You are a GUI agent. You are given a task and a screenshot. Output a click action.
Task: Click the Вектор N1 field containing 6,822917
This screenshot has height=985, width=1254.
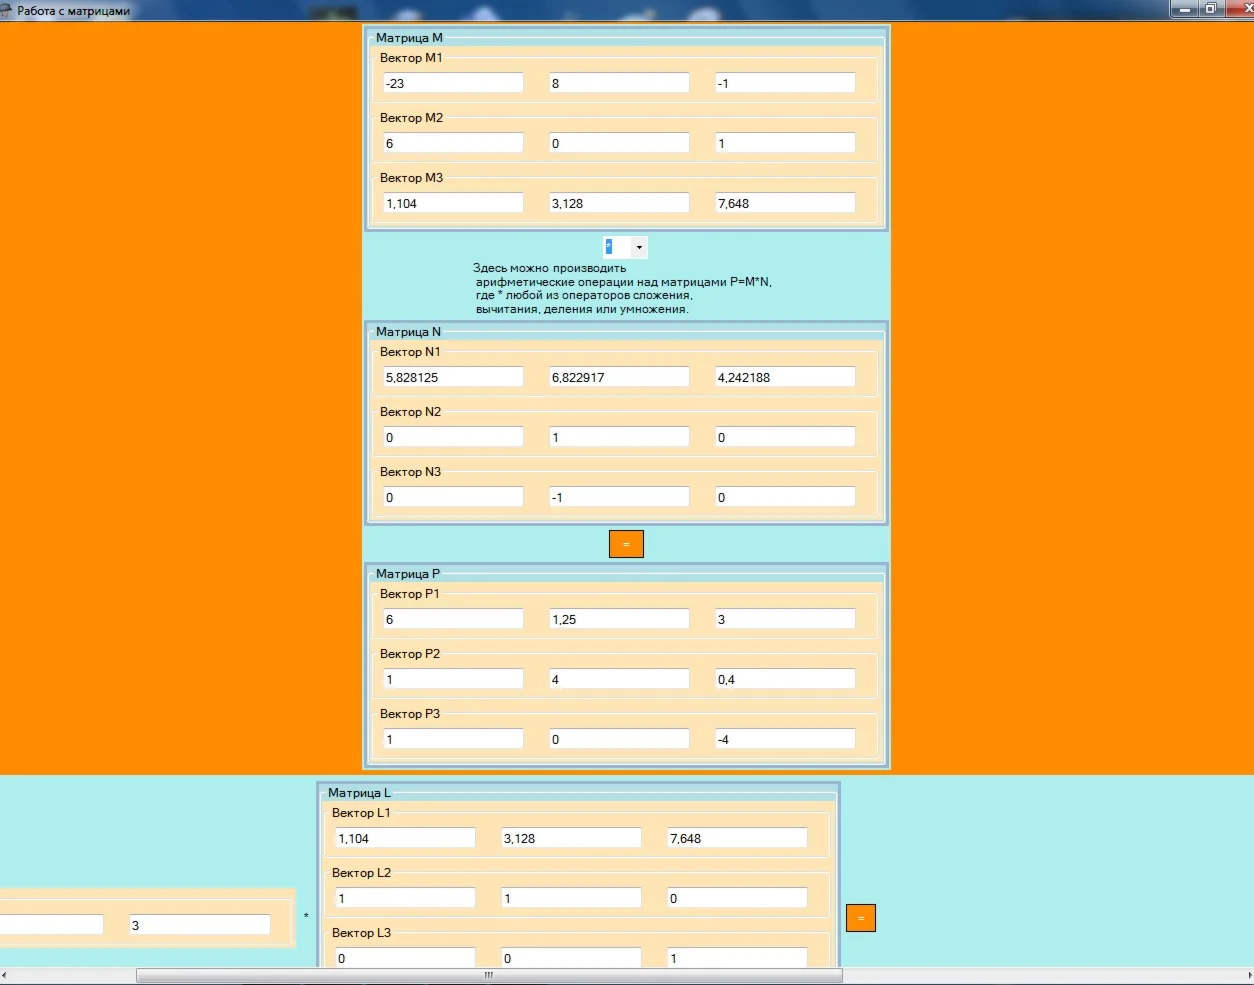[x=619, y=377]
